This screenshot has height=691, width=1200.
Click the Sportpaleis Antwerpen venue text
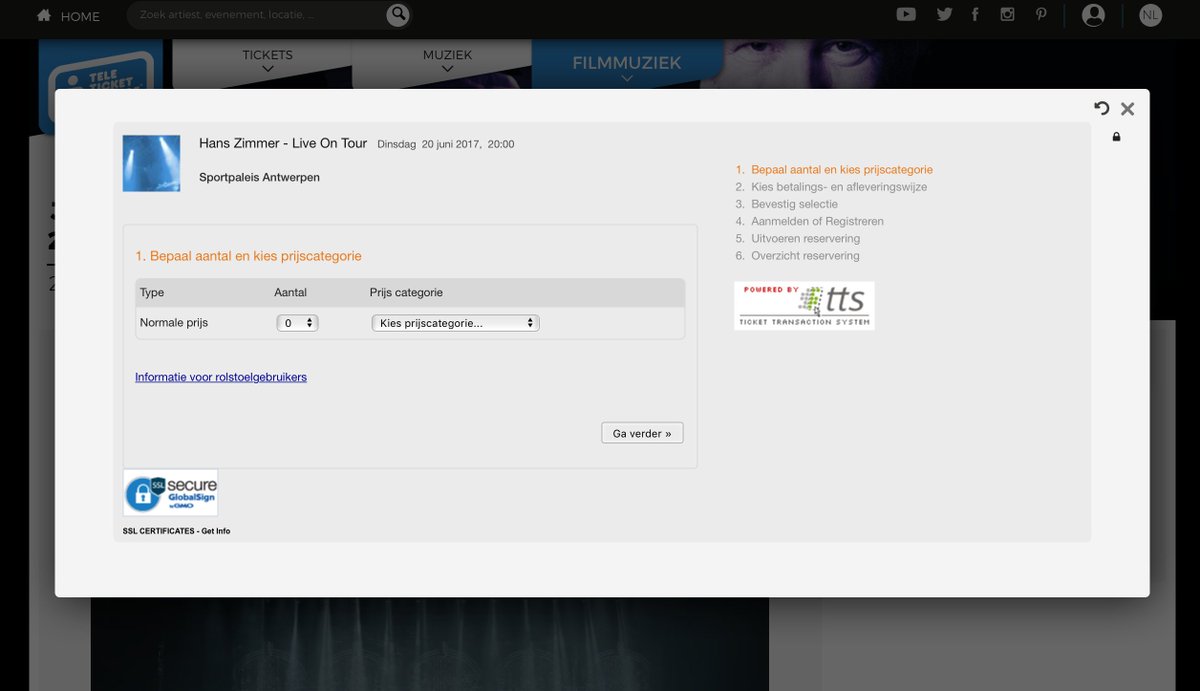click(259, 177)
